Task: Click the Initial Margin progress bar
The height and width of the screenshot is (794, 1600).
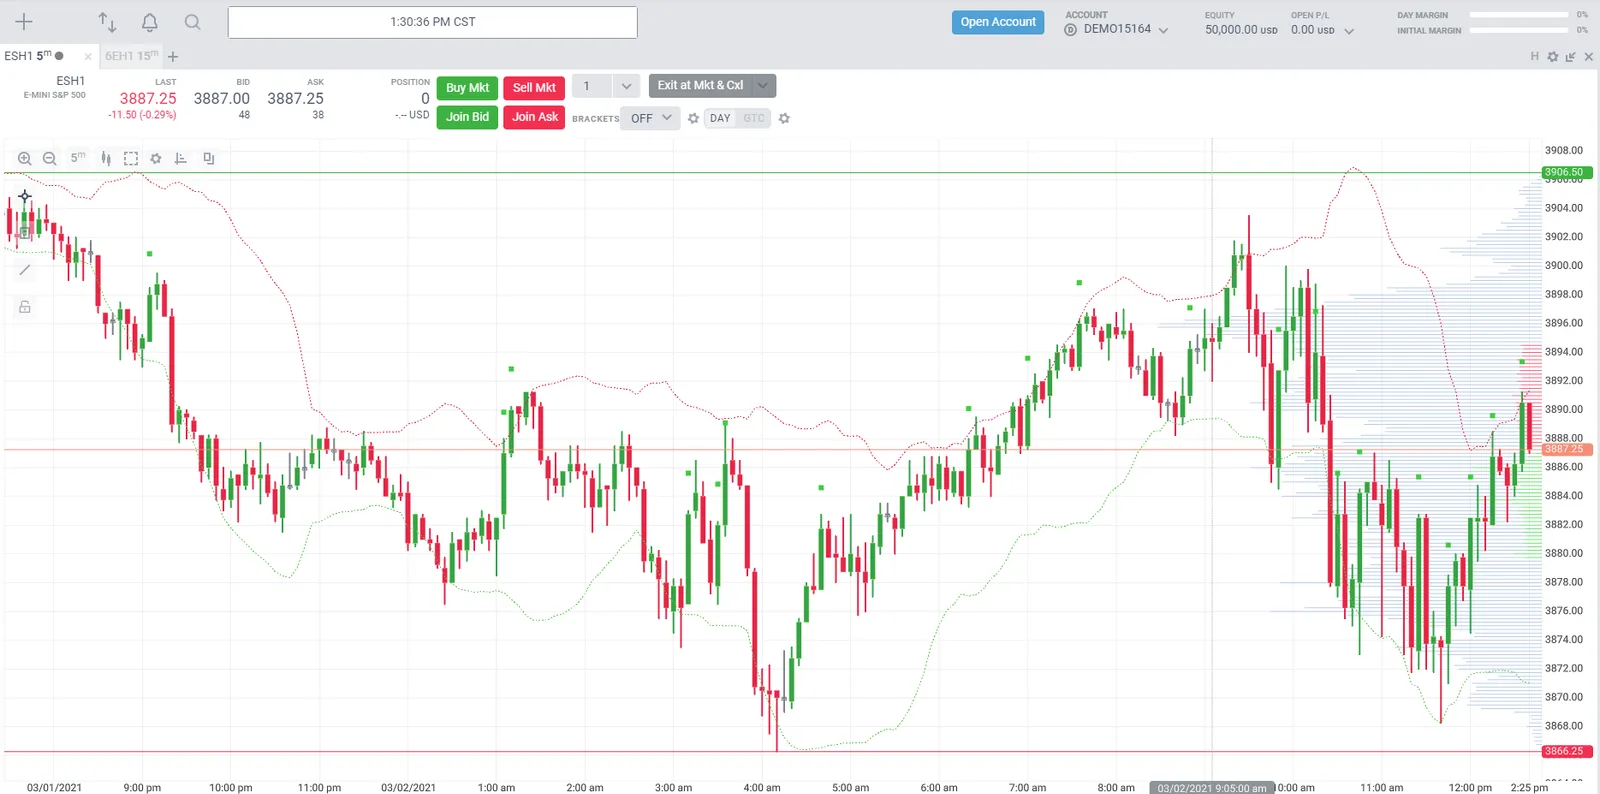Action: tap(1518, 30)
